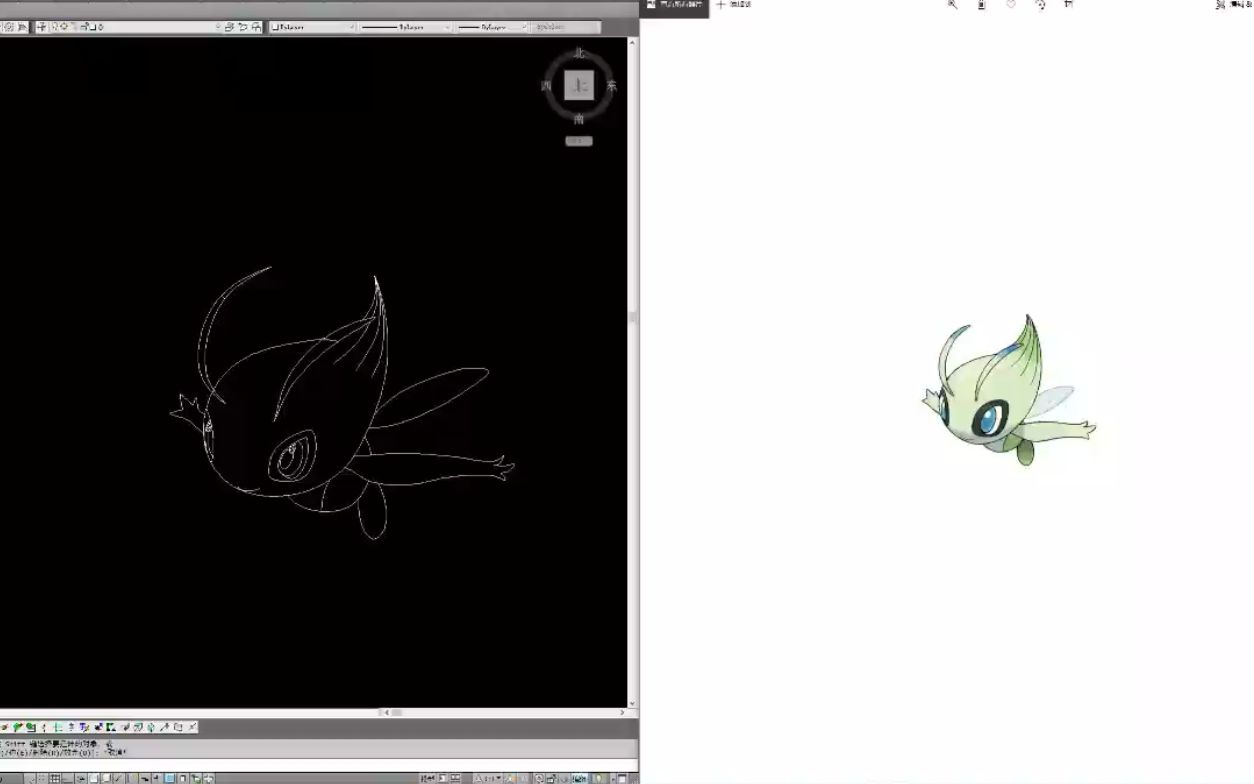Screen dimensions: 1254x784
Task: Click AutoCAD horizontal scrollbar left arrow
Action: click(387, 712)
